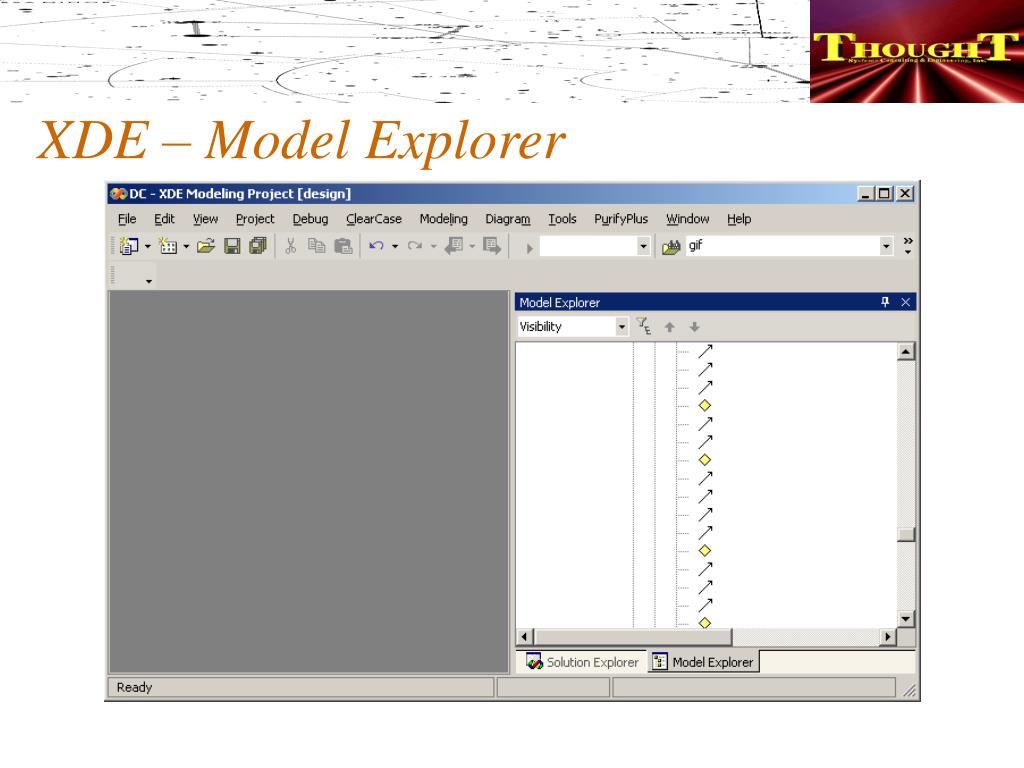Click the Model Explorer move up arrow

pyautogui.click(x=669, y=327)
